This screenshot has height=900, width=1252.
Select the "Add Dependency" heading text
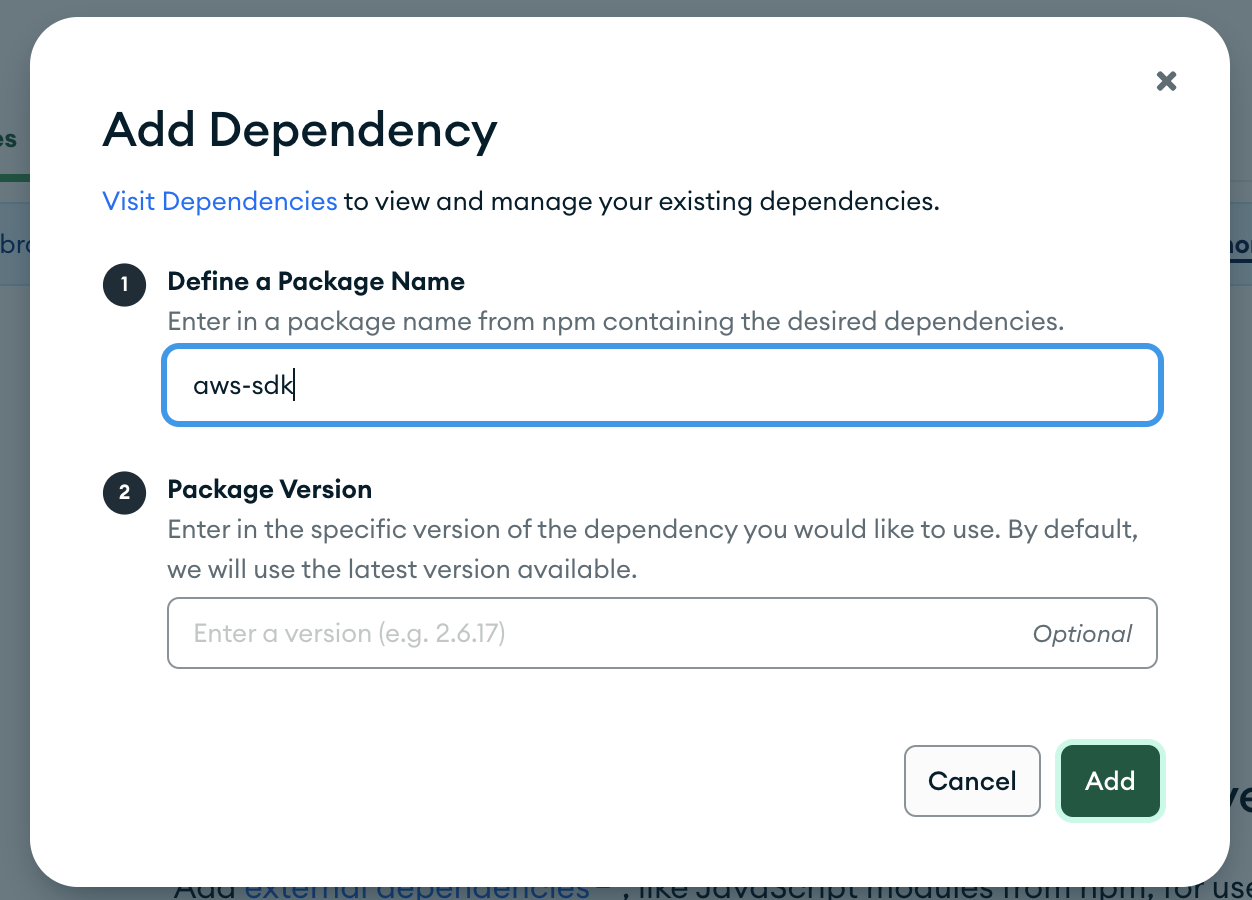pos(300,131)
